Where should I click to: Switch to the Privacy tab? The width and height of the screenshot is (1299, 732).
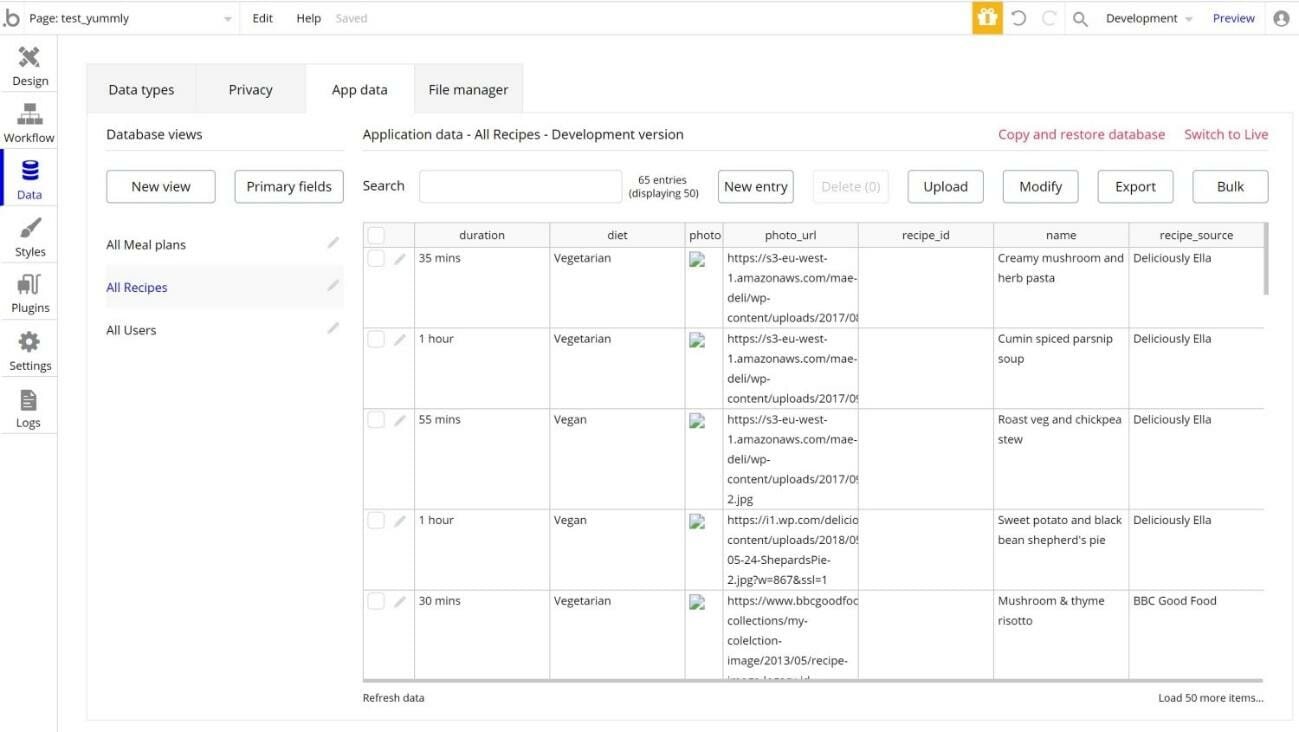pyautogui.click(x=250, y=90)
